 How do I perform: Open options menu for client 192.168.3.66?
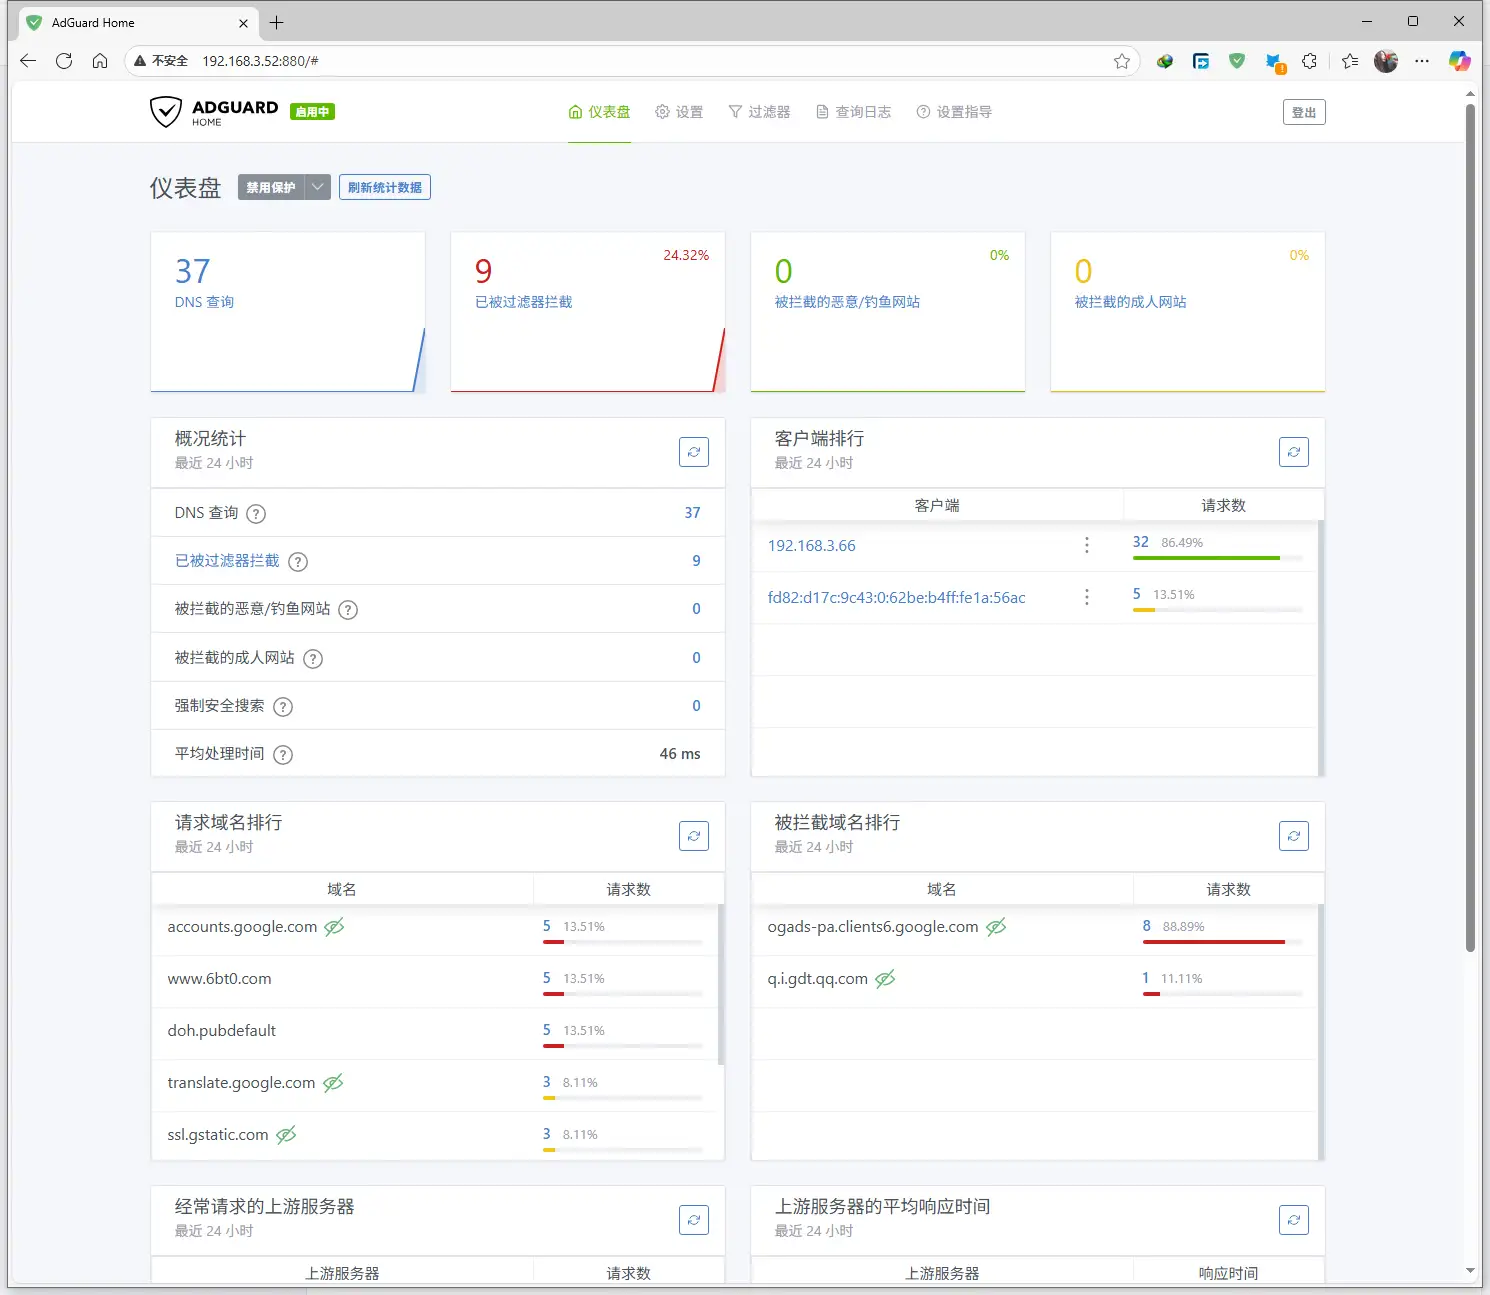(x=1087, y=545)
